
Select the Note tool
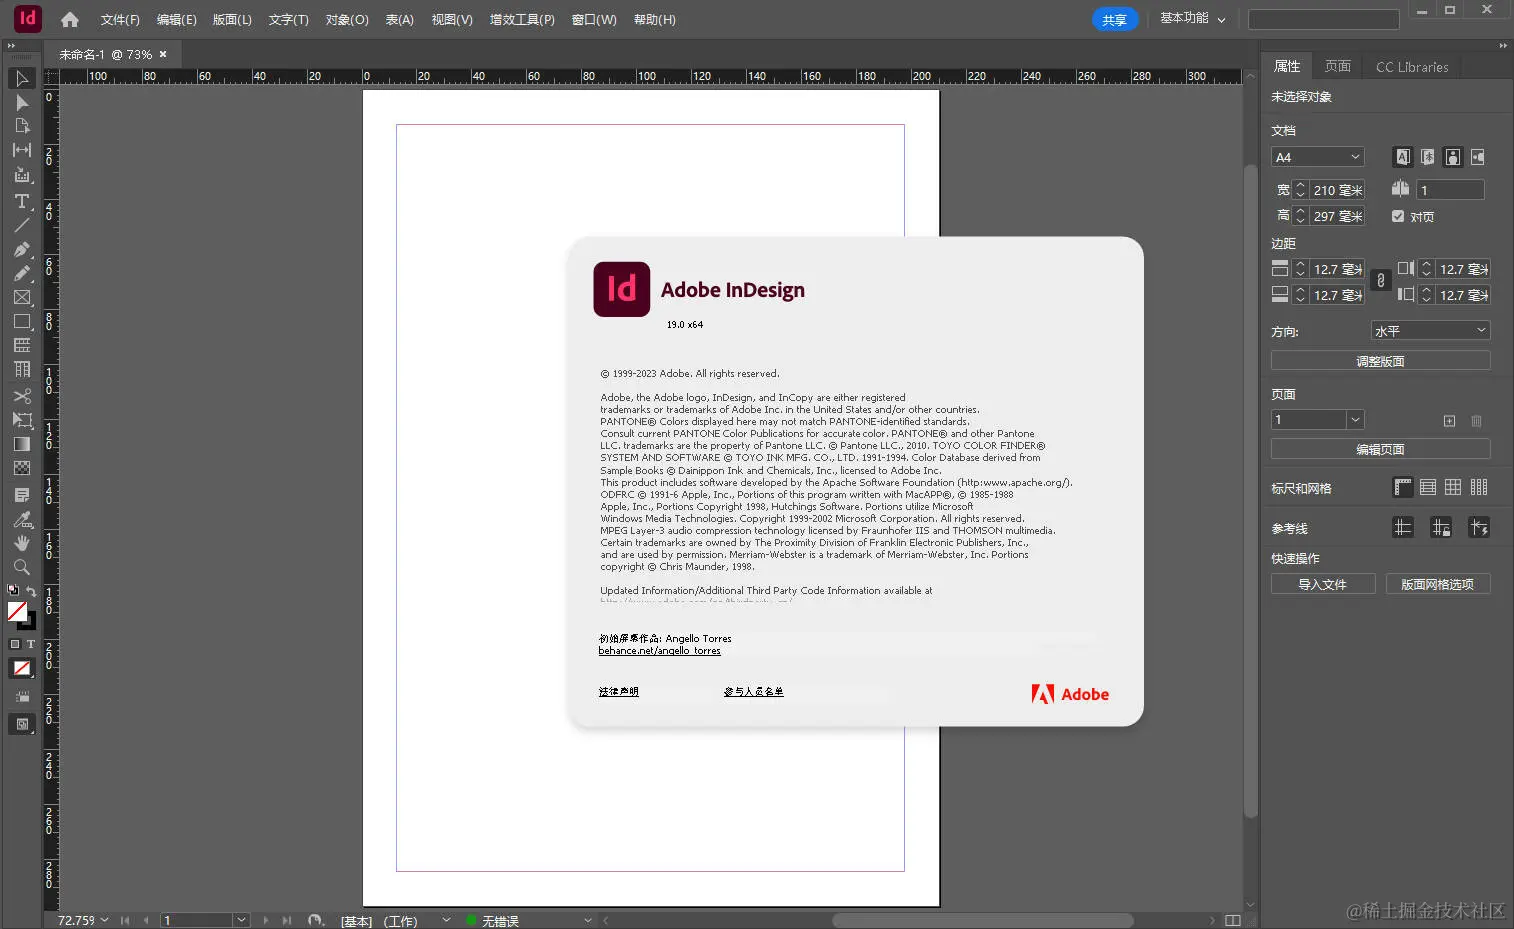point(22,495)
